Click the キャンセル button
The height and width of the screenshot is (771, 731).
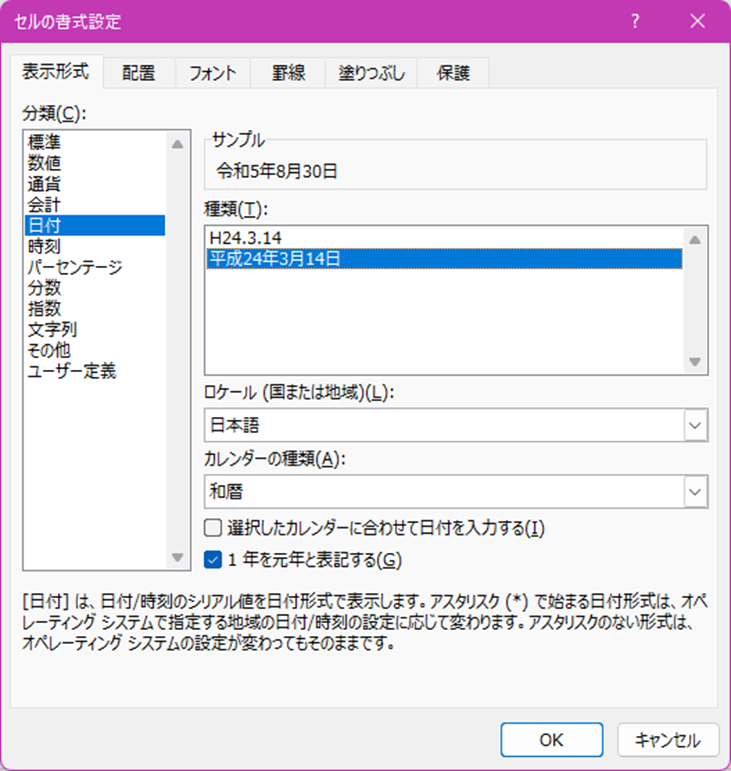click(667, 740)
